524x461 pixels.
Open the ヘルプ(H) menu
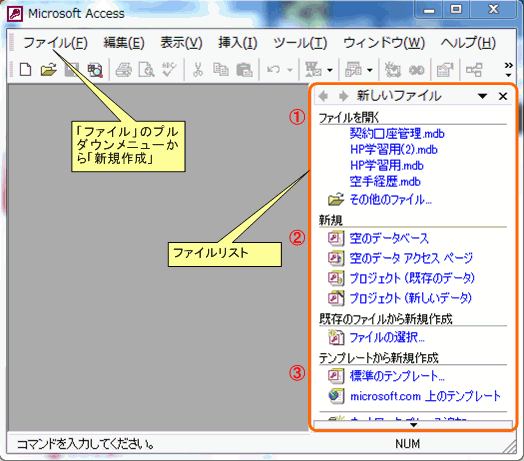[468, 43]
